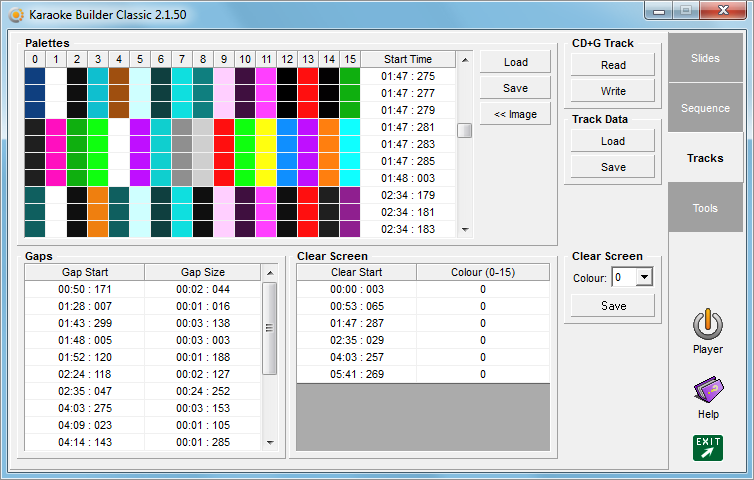Open the Help book icon
The width and height of the screenshot is (754, 480).
(x=708, y=390)
